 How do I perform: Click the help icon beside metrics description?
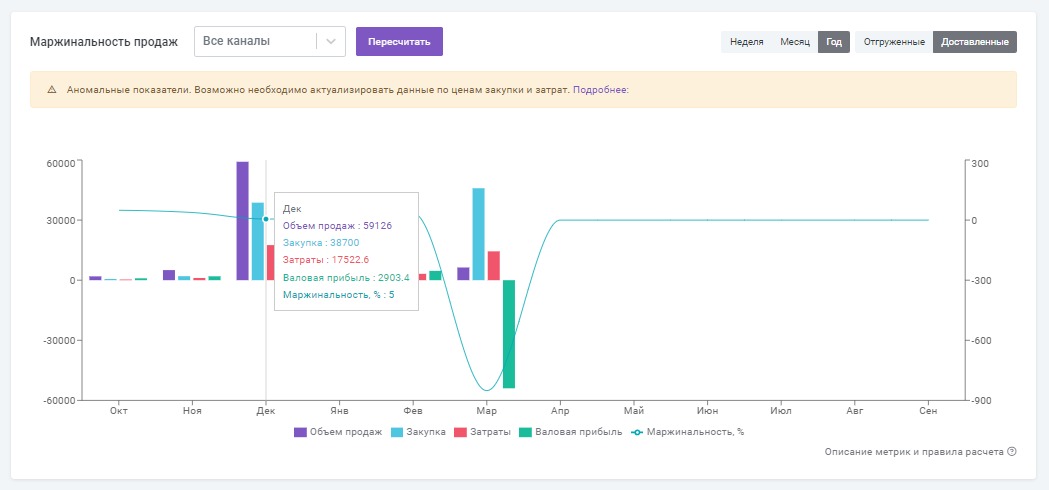click(1012, 452)
